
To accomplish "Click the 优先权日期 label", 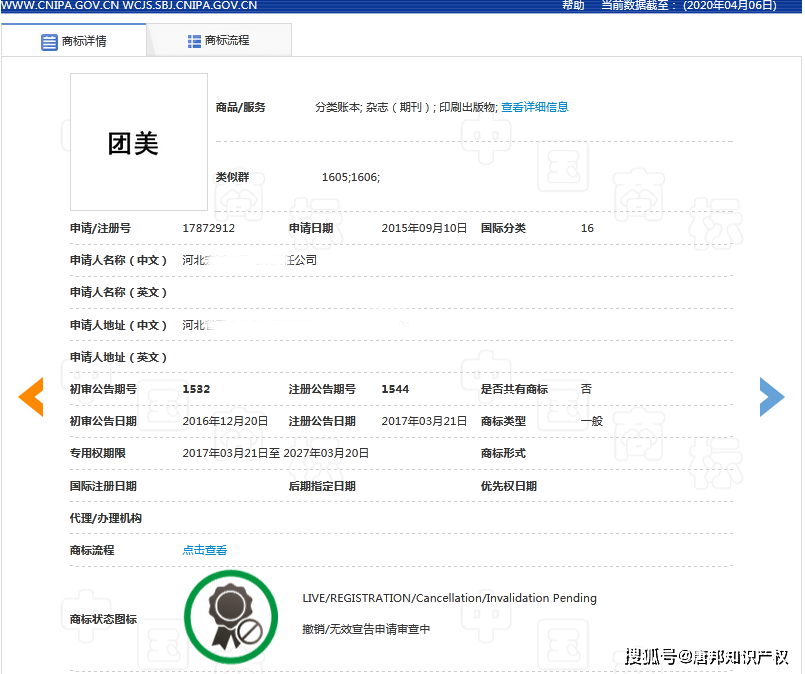I will 509,486.
